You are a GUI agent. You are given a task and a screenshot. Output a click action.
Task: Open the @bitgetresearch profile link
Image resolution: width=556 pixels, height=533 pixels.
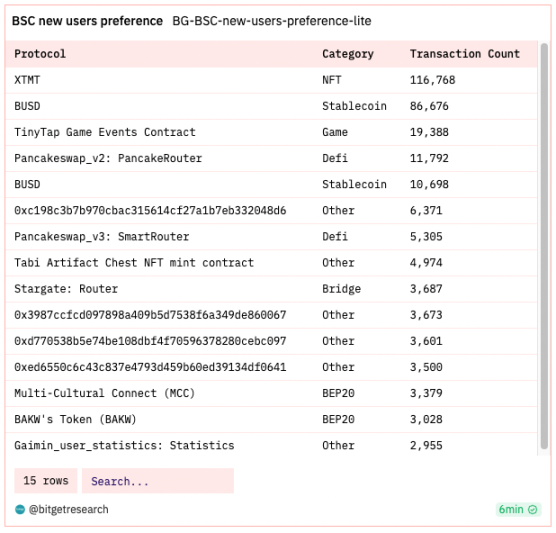pyautogui.click(x=68, y=510)
